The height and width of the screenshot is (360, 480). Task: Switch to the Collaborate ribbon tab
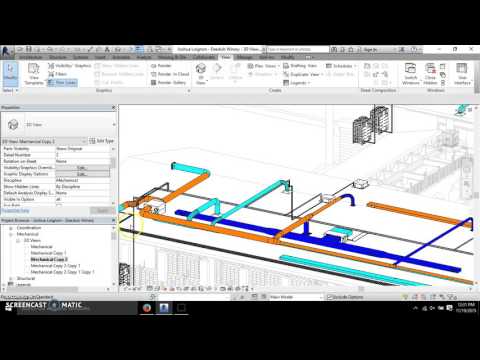pyautogui.click(x=204, y=57)
